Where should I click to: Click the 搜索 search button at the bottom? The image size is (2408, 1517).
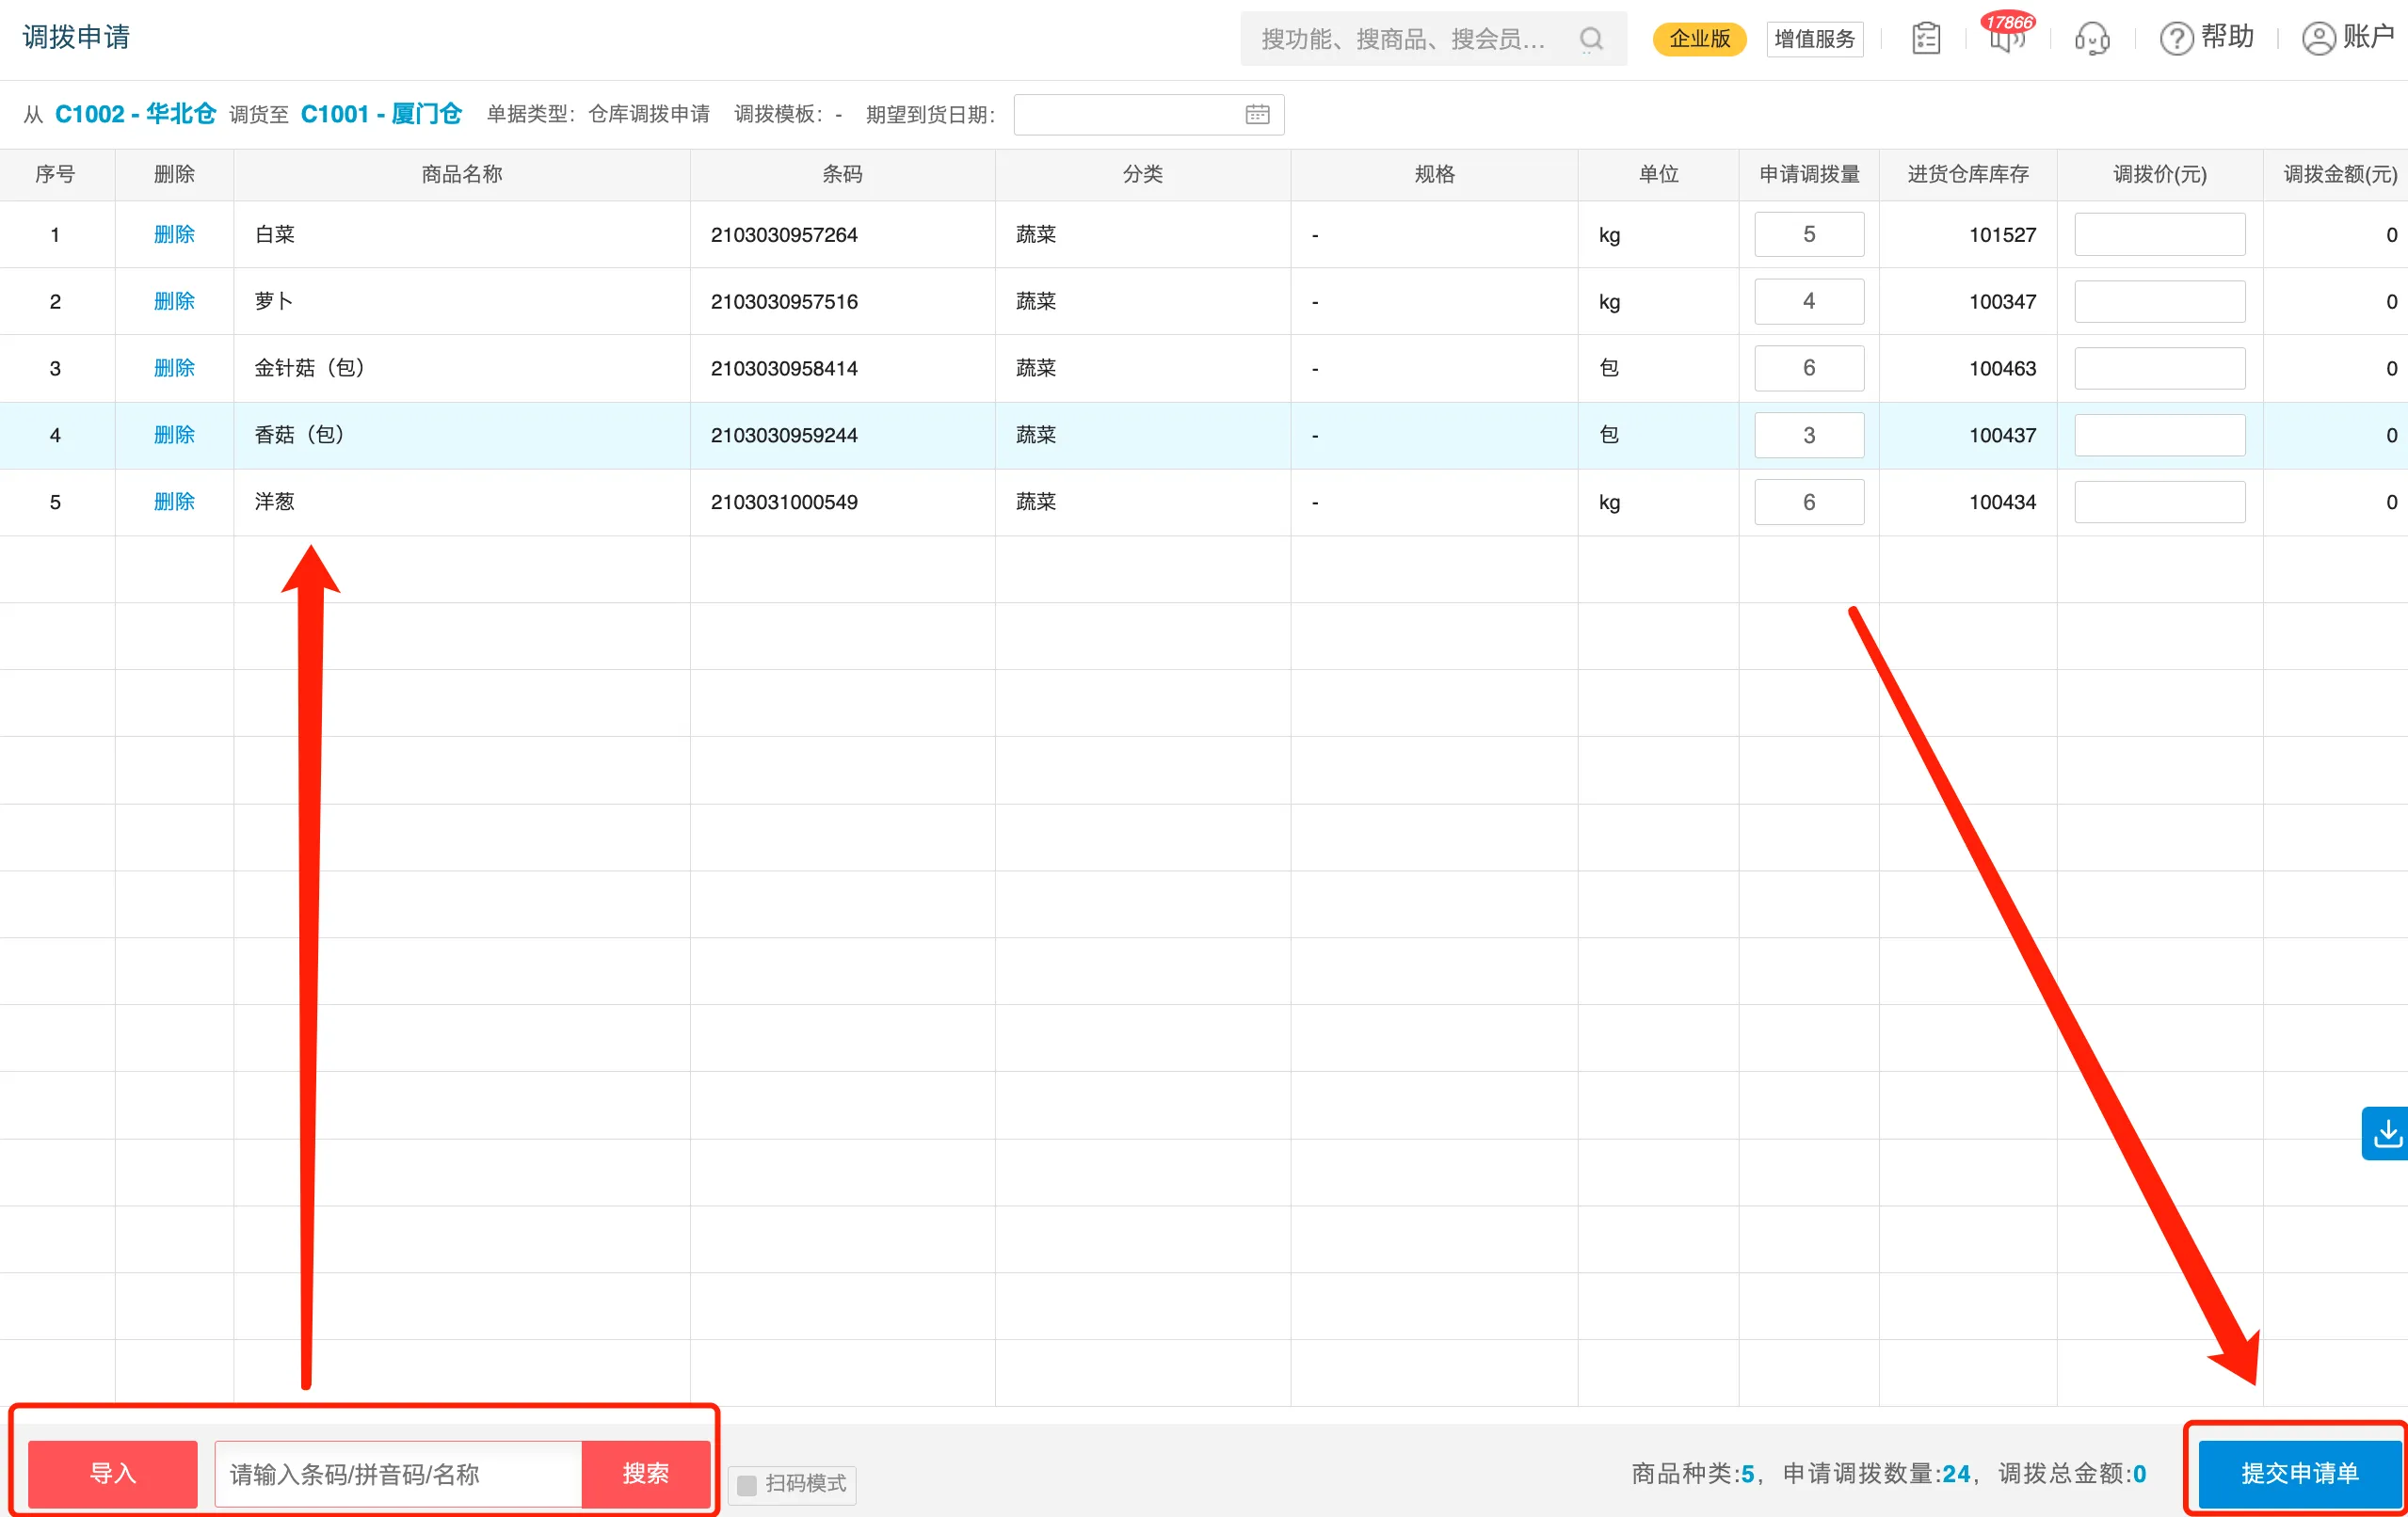(x=646, y=1473)
